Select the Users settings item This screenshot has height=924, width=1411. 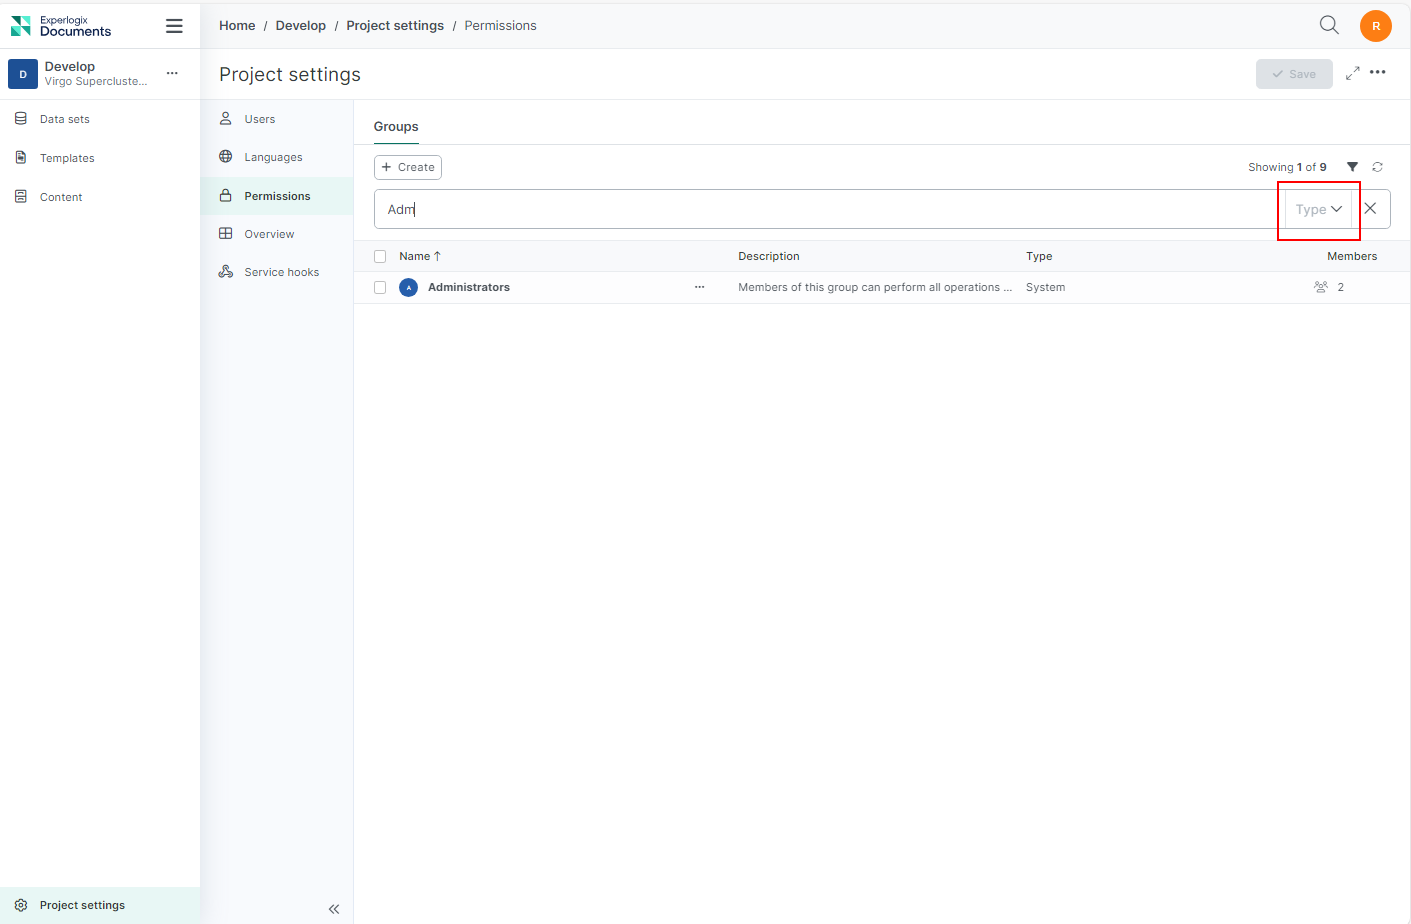(277, 119)
